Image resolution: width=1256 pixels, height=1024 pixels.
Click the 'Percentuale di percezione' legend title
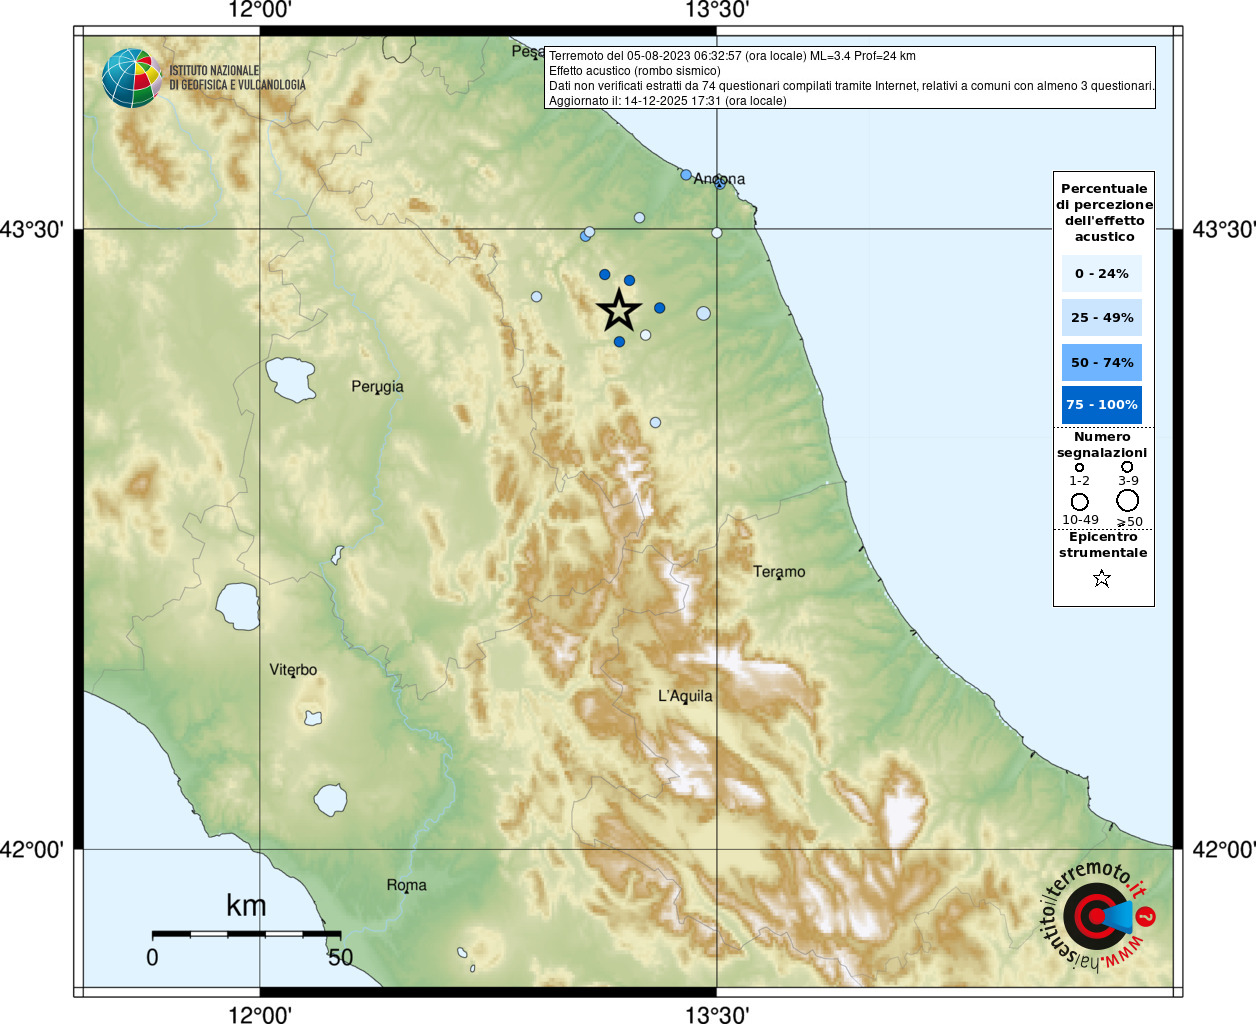click(x=1104, y=212)
